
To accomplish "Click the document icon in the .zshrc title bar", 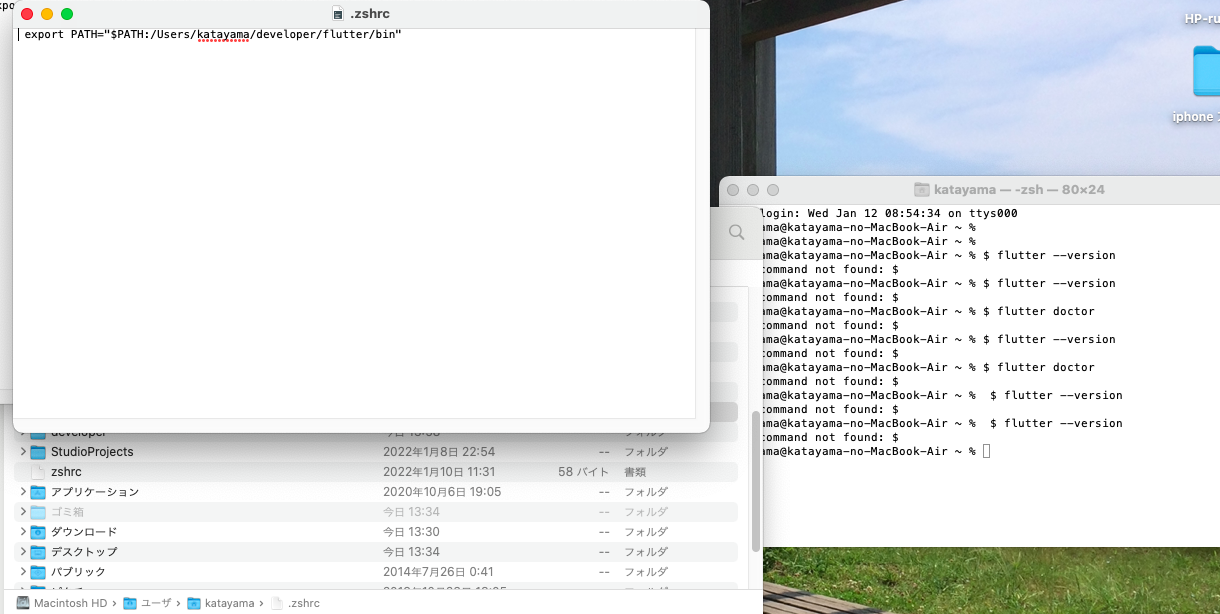I will coord(338,14).
